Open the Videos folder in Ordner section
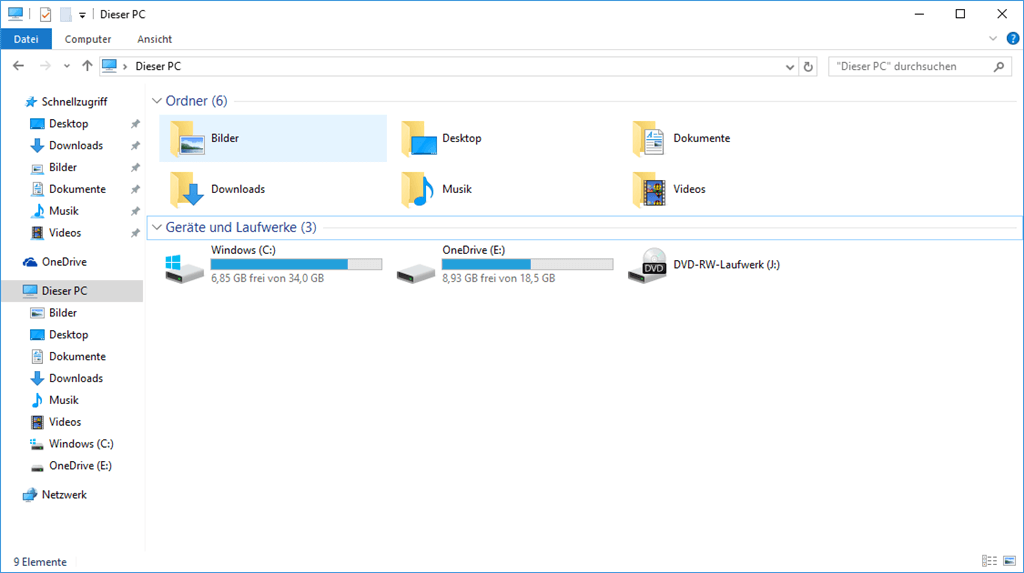 735,189
